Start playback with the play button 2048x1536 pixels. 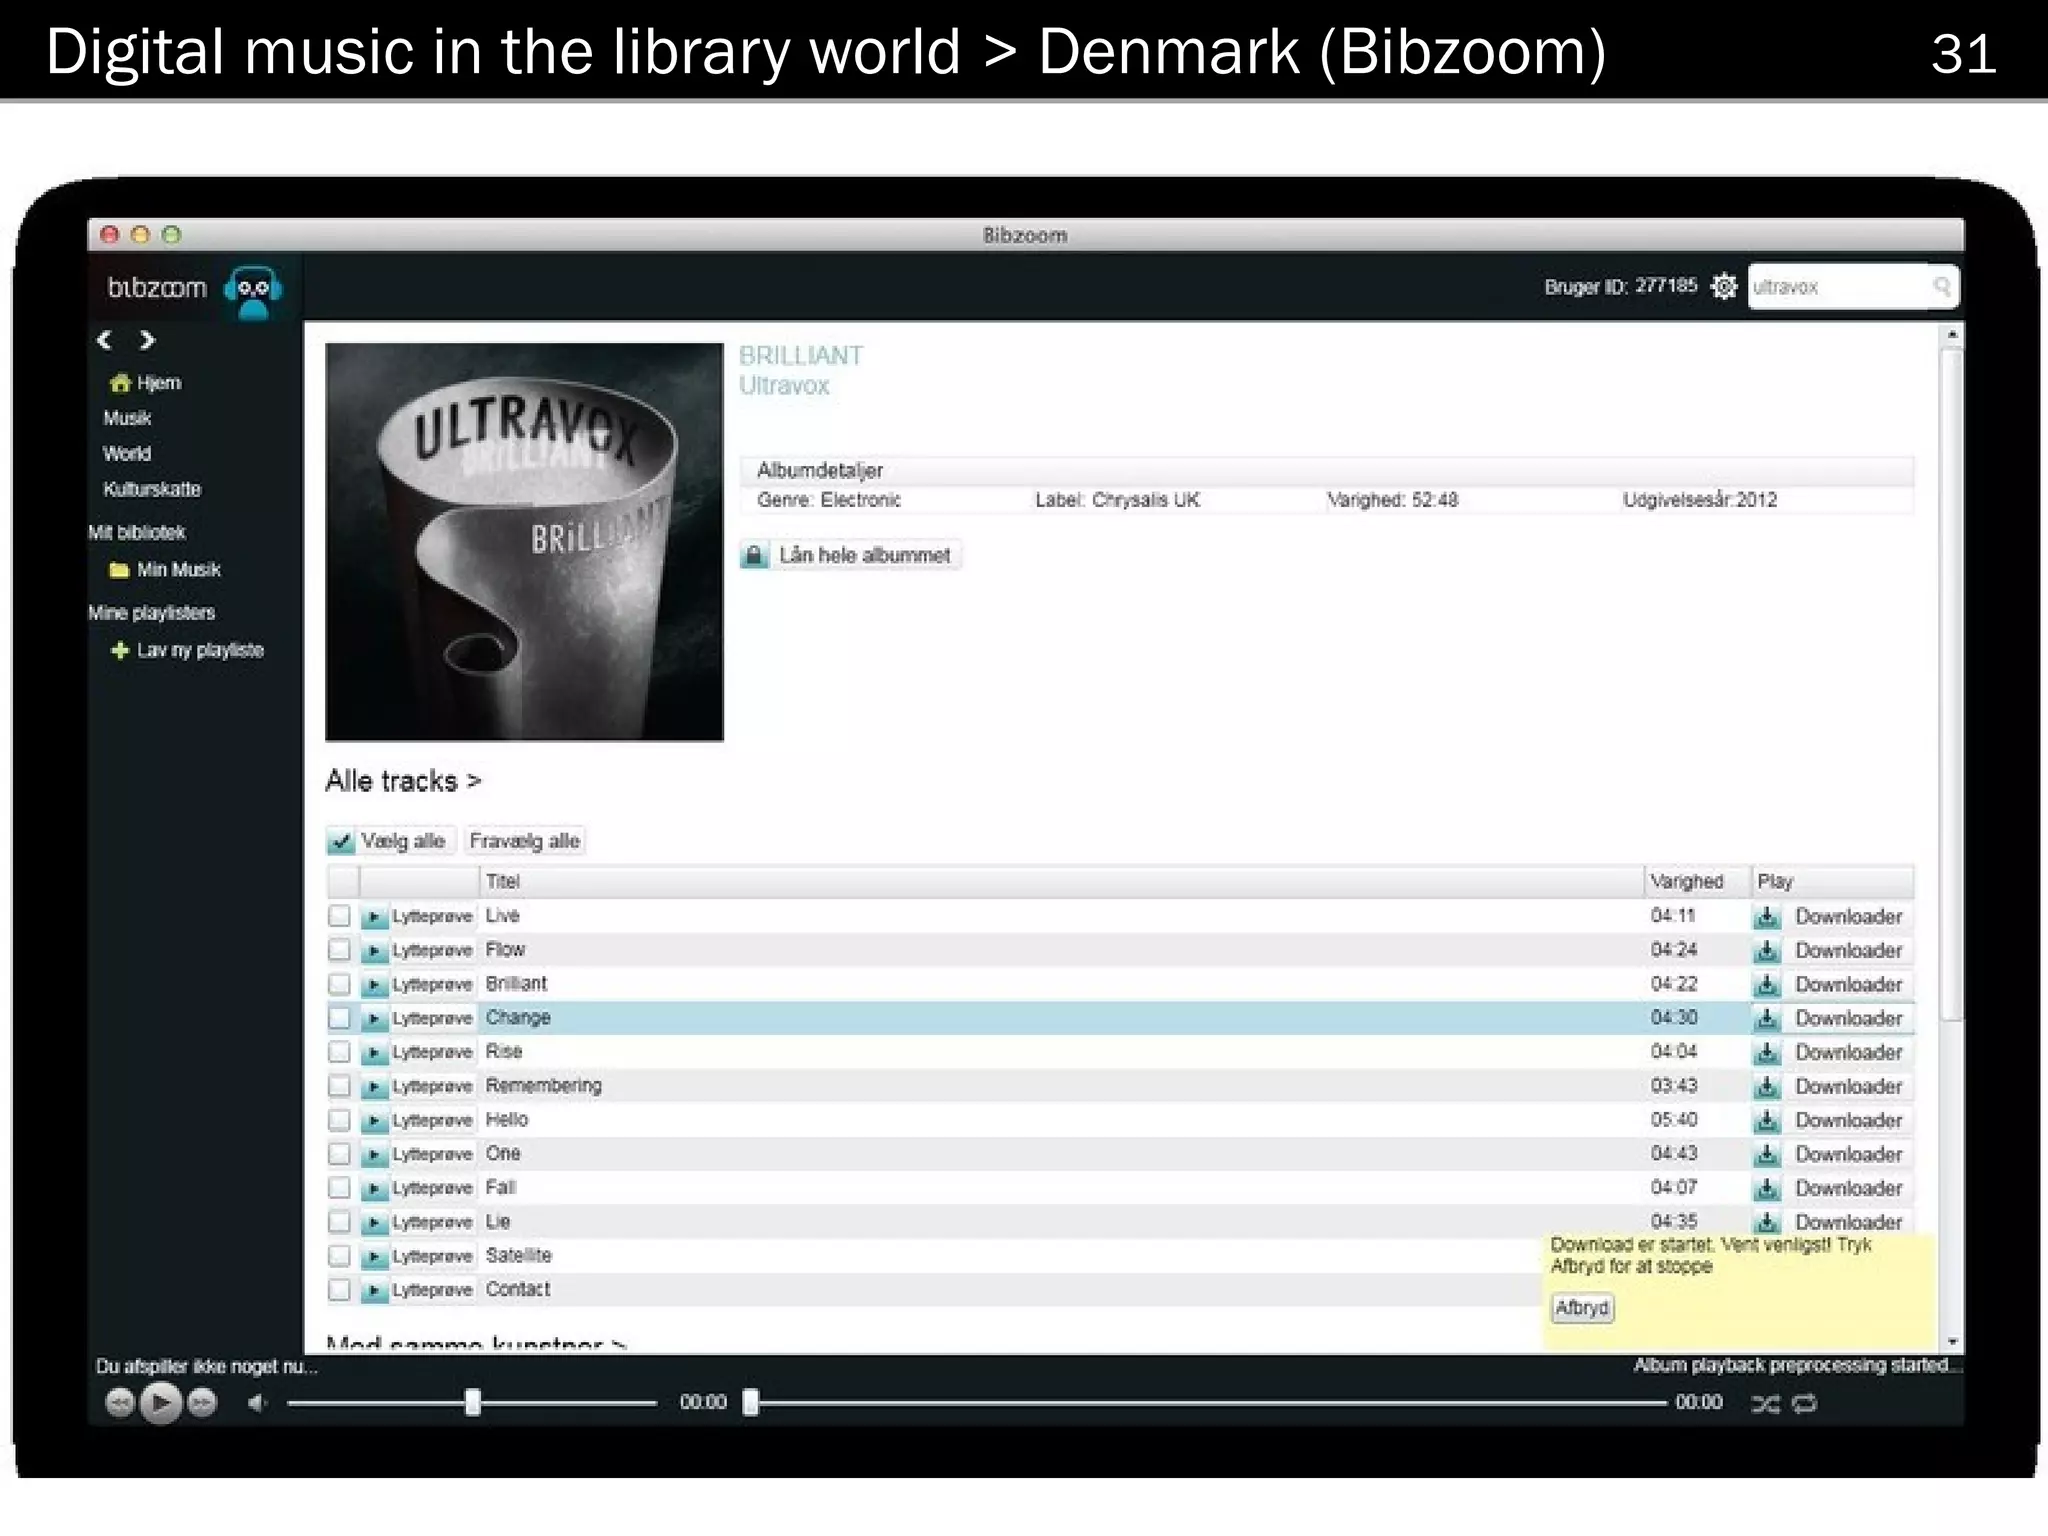coord(161,1403)
